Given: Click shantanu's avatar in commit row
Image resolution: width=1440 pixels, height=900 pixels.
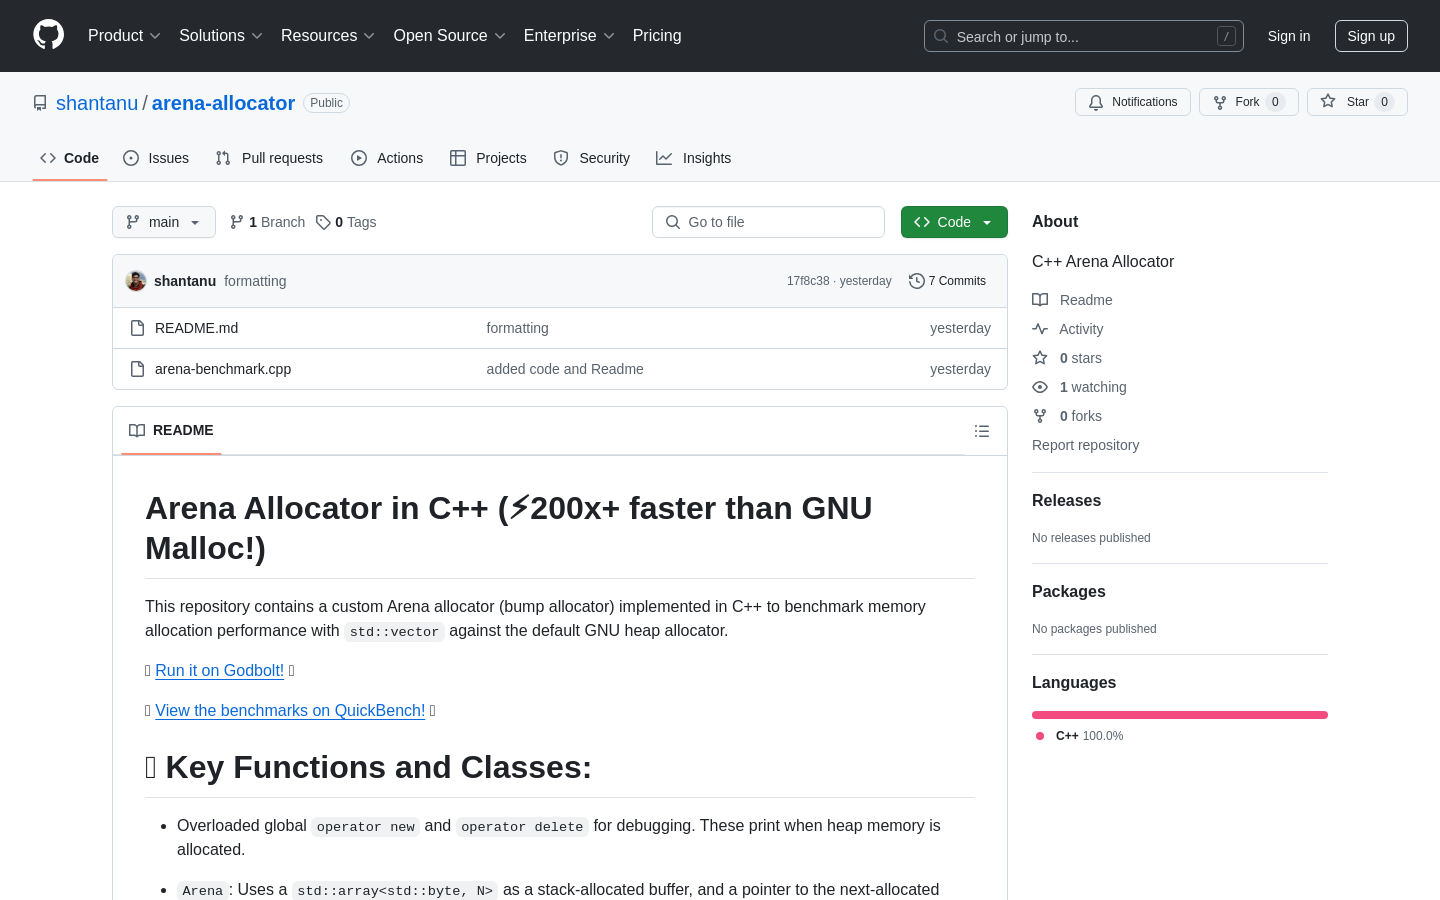Looking at the screenshot, I should pos(136,281).
